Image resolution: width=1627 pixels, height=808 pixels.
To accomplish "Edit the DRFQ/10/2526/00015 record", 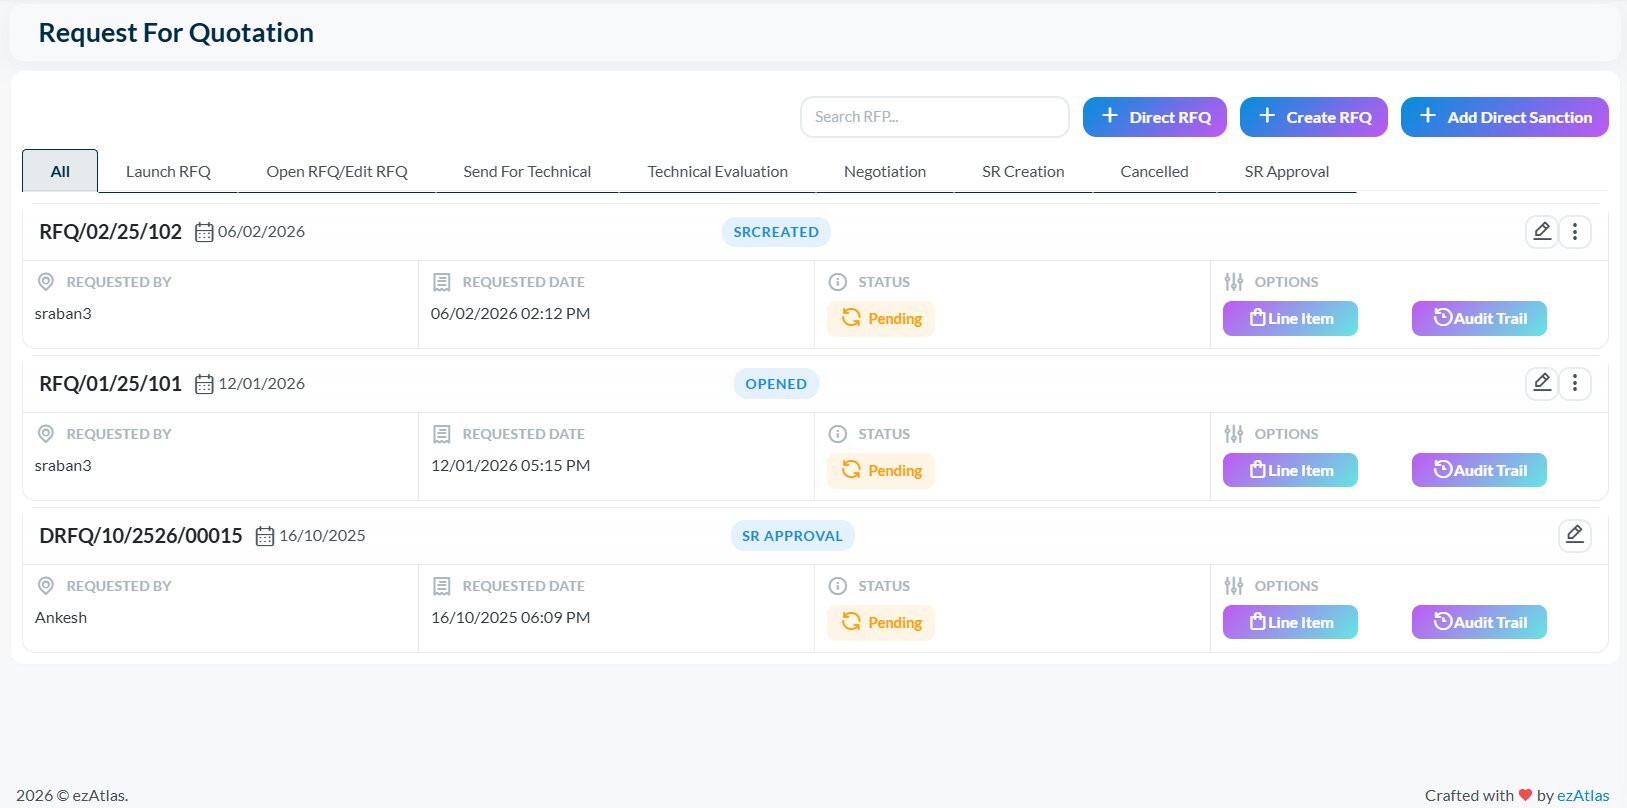I will point(1574,536).
